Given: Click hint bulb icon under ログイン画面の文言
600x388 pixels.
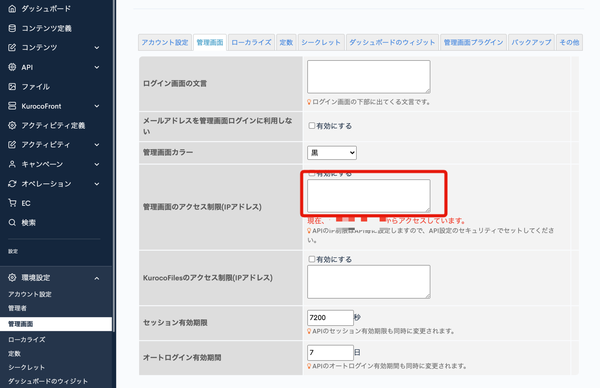Looking at the screenshot, I should click(309, 102).
